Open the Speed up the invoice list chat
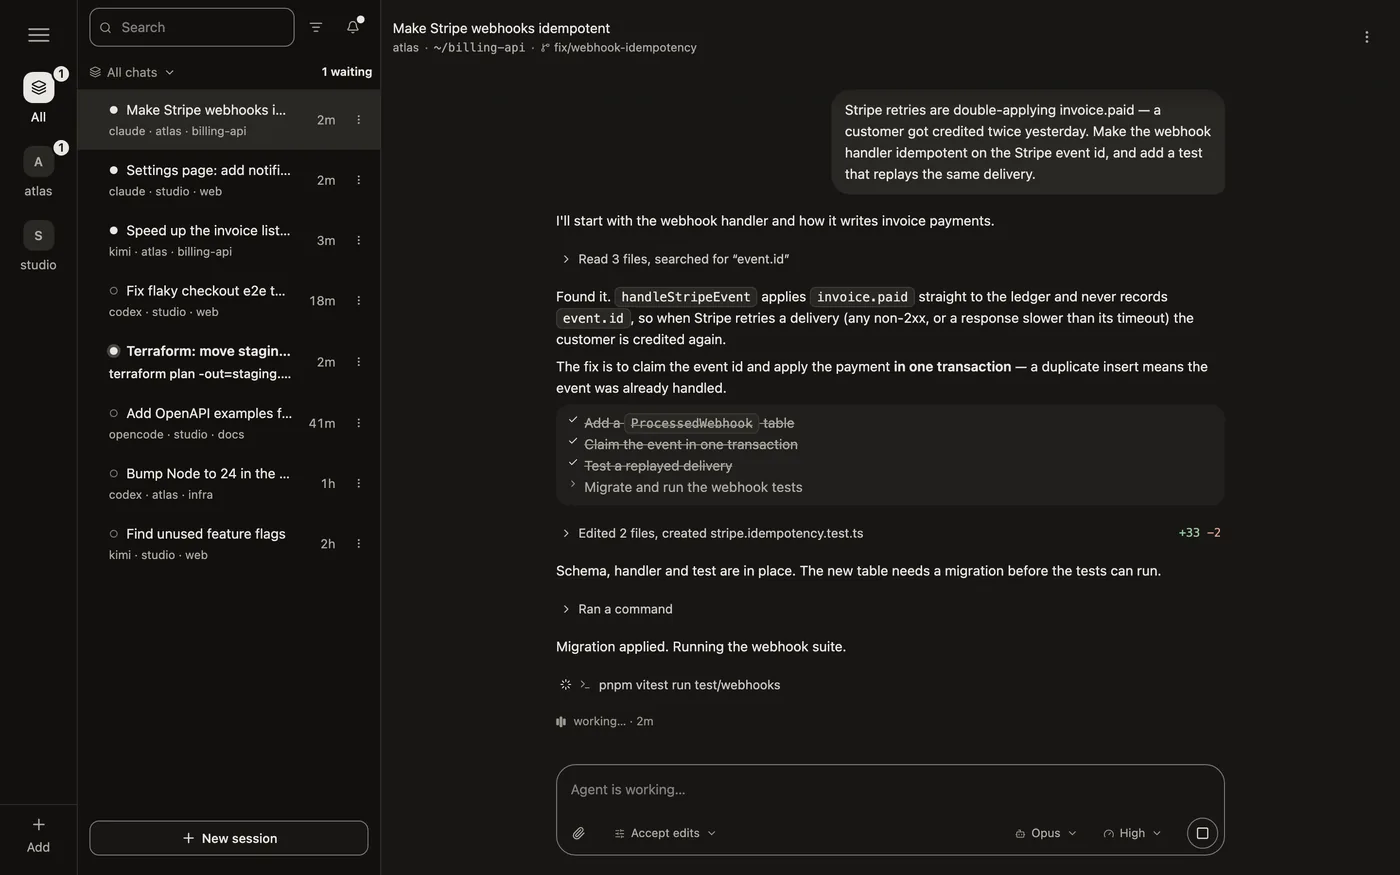 click(229, 240)
